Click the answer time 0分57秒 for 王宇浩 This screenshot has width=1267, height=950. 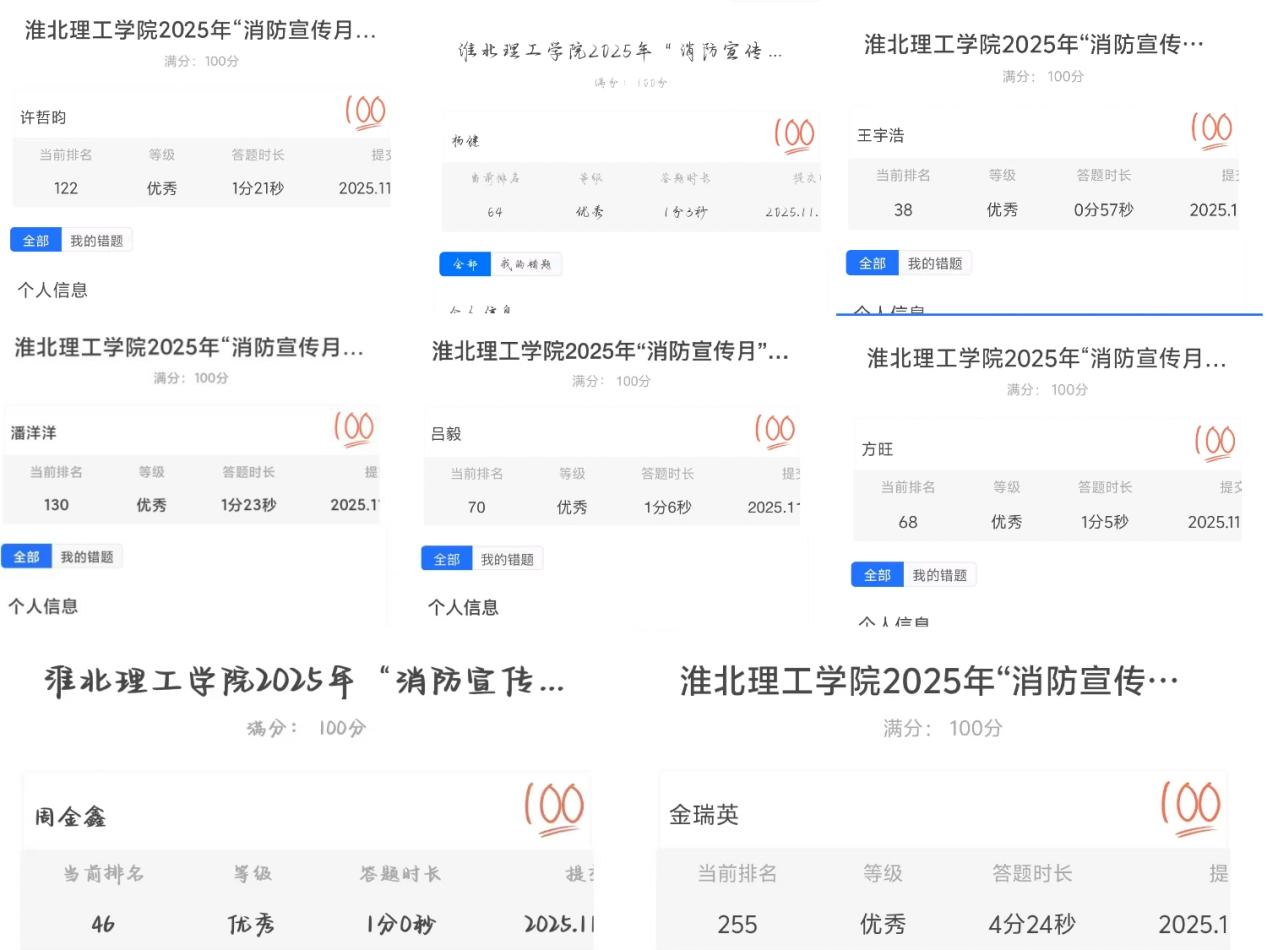pos(1104,210)
